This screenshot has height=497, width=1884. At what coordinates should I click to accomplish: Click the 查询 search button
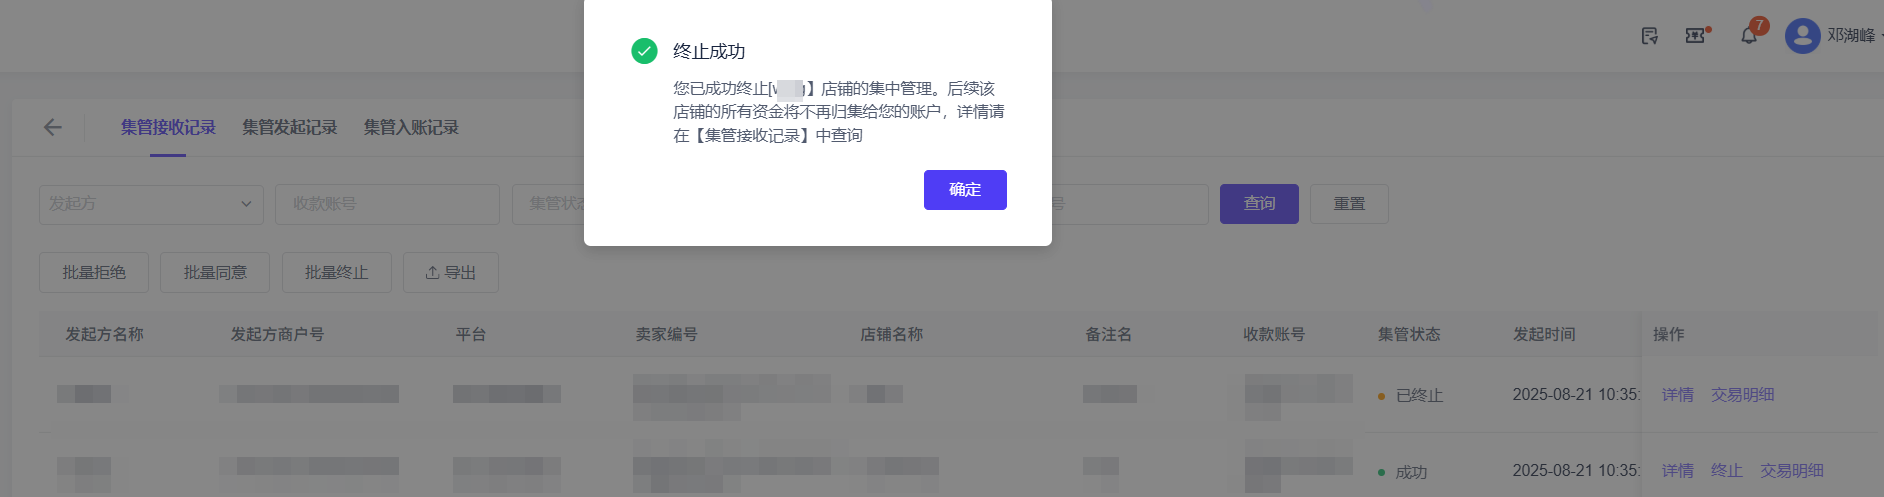(1259, 204)
